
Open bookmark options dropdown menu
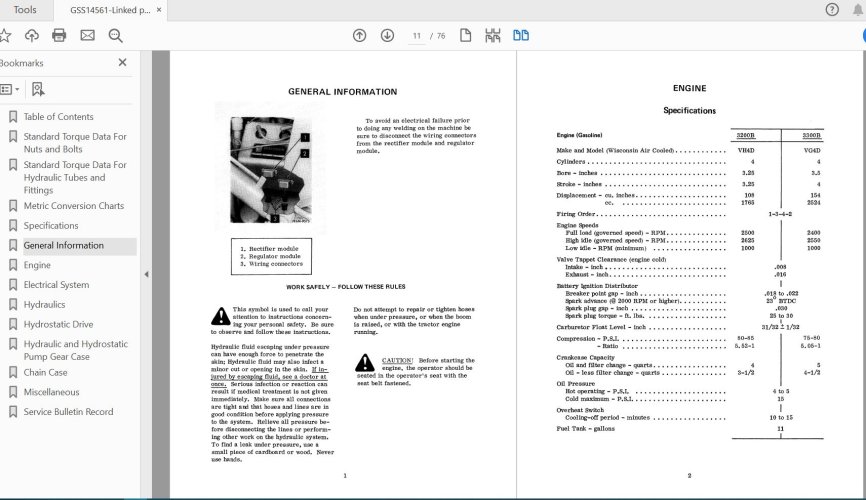click(11, 89)
